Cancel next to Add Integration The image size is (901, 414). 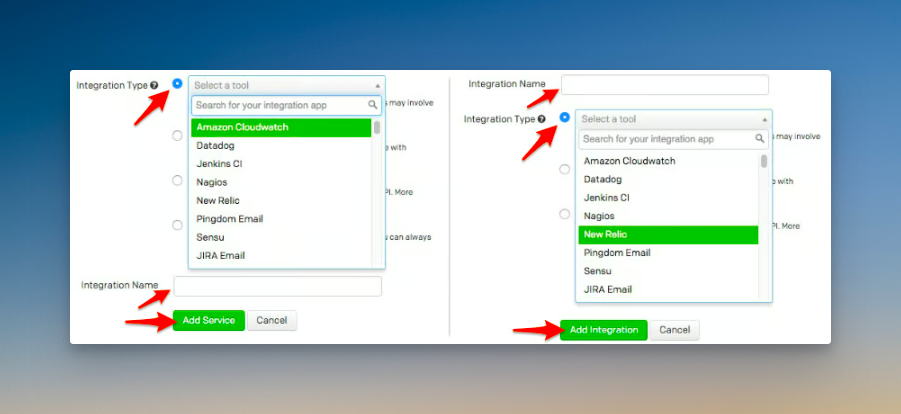point(675,330)
